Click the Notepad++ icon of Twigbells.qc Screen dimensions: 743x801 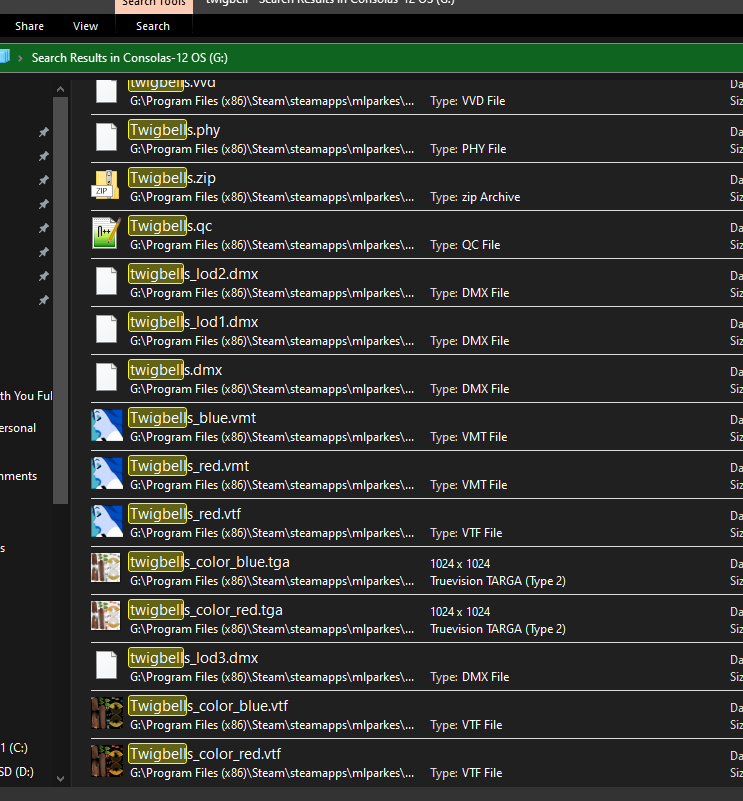106,233
